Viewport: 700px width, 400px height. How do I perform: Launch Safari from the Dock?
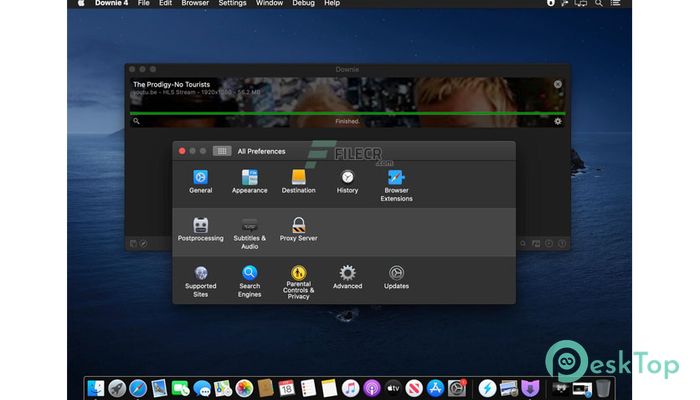[x=138, y=388]
